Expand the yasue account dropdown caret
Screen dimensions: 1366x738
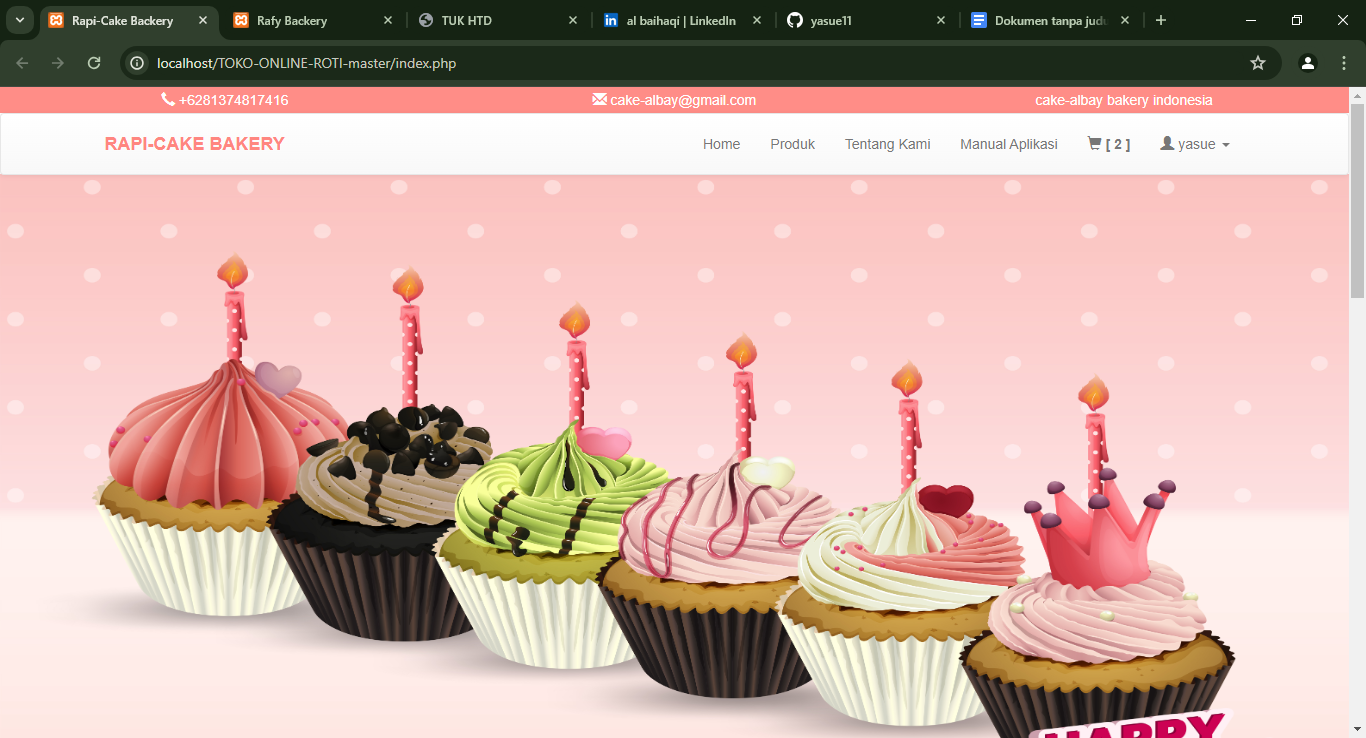(x=1226, y=145)
